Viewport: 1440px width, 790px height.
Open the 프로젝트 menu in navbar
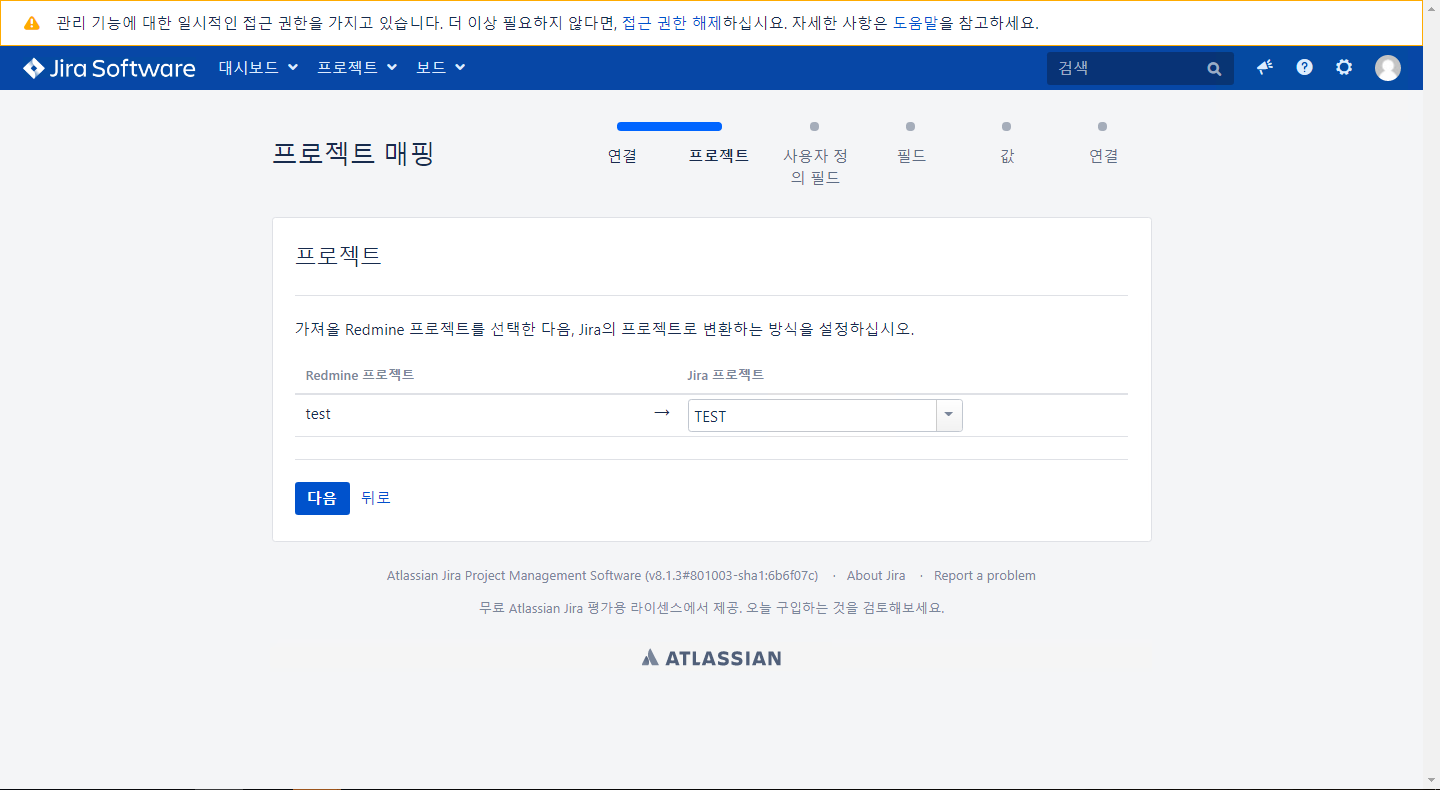(357, 67)
